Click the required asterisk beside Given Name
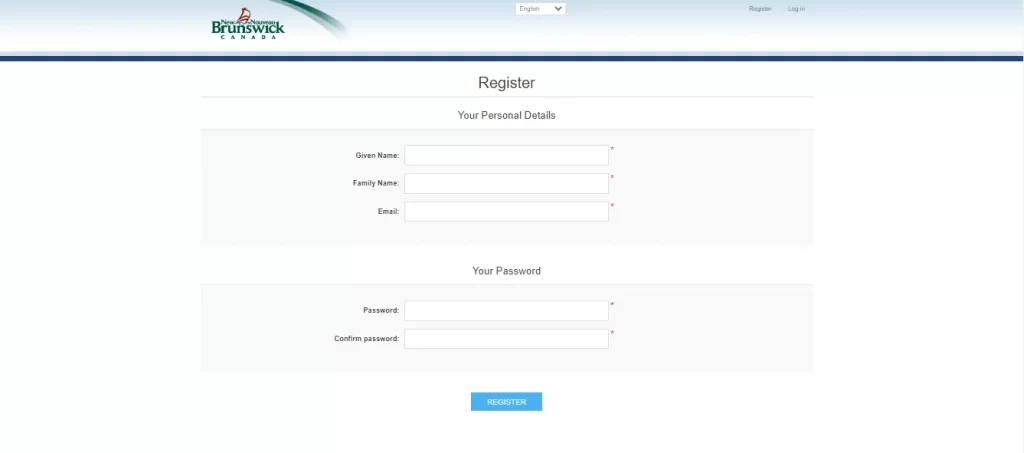This screenshot has height=453, width=1024. 612,150
